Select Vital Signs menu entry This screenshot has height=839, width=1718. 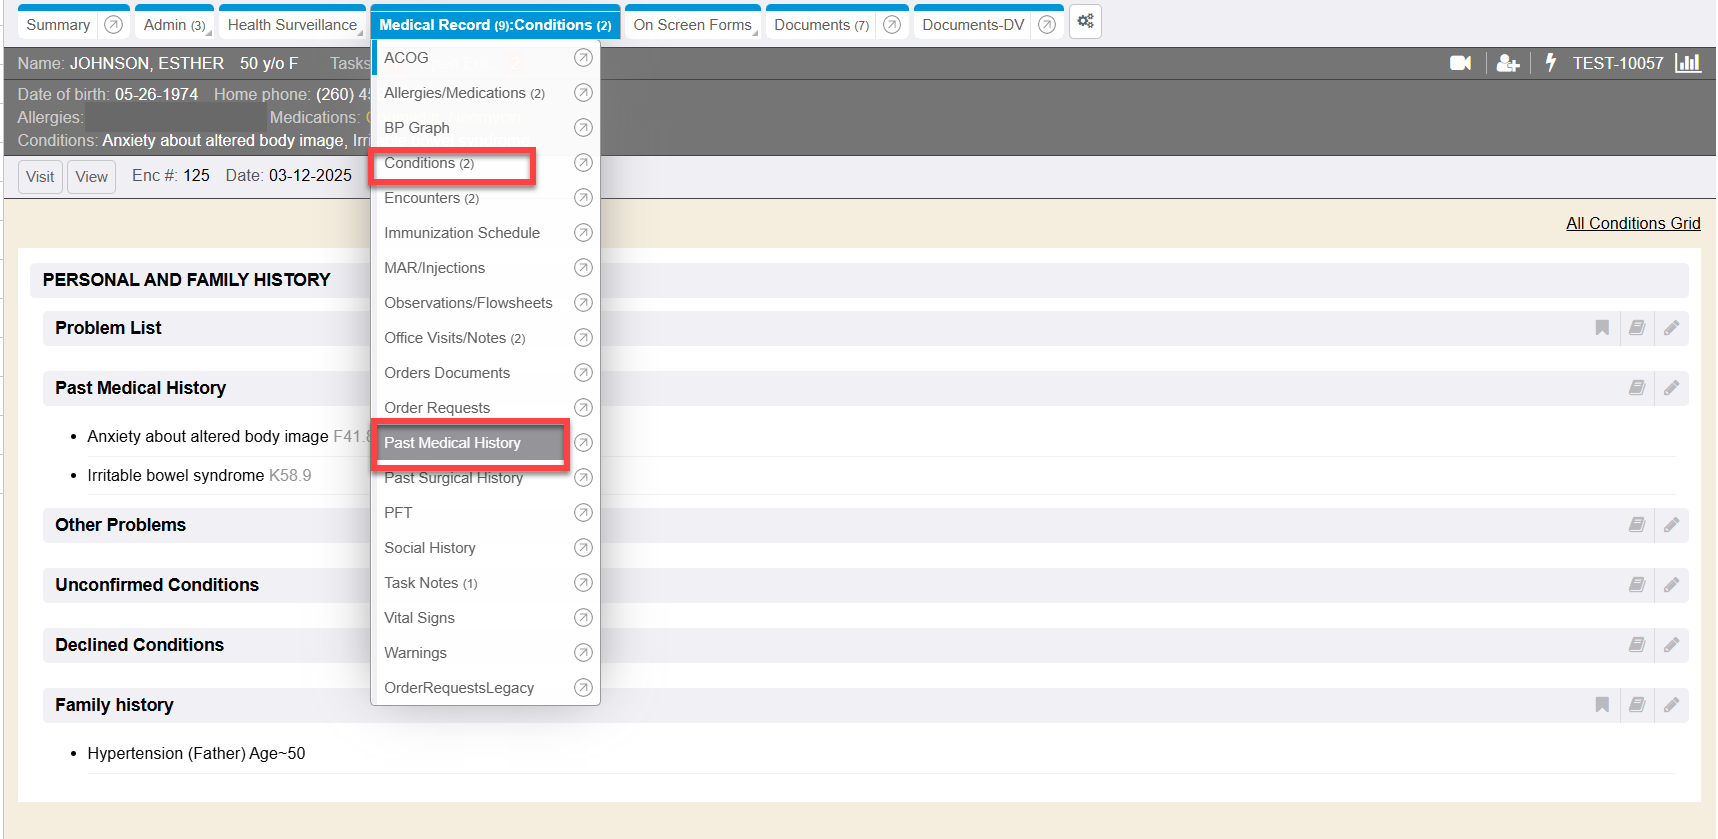419,618
